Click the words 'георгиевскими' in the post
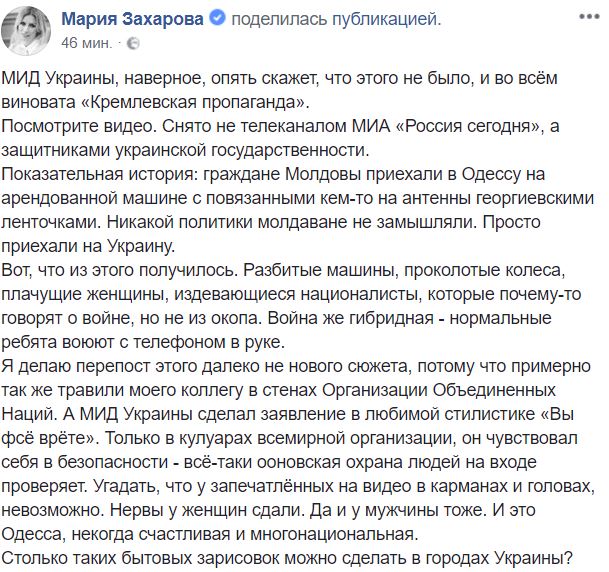Screen dimensions: 609x572 click(x=535, y=198)
